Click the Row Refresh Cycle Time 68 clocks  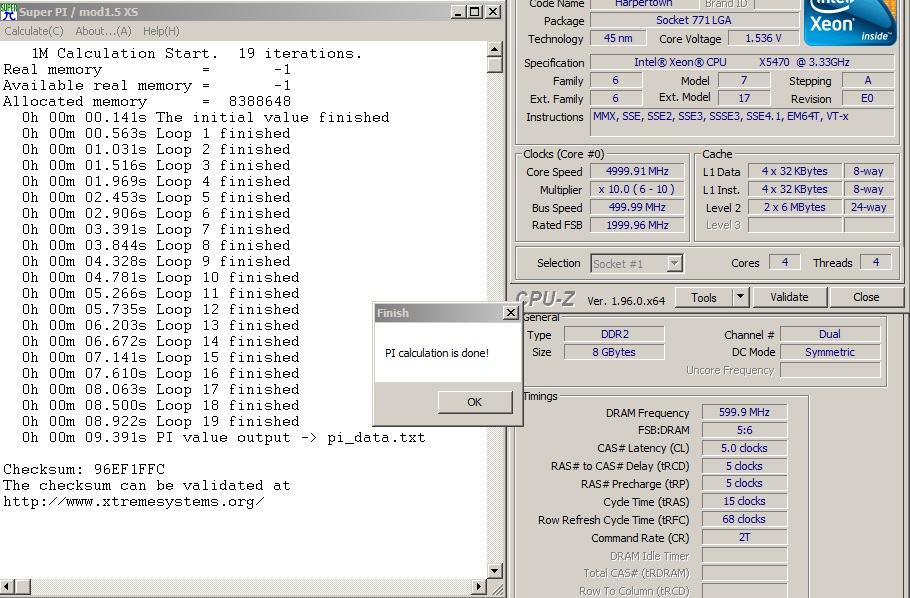(744, 519)
